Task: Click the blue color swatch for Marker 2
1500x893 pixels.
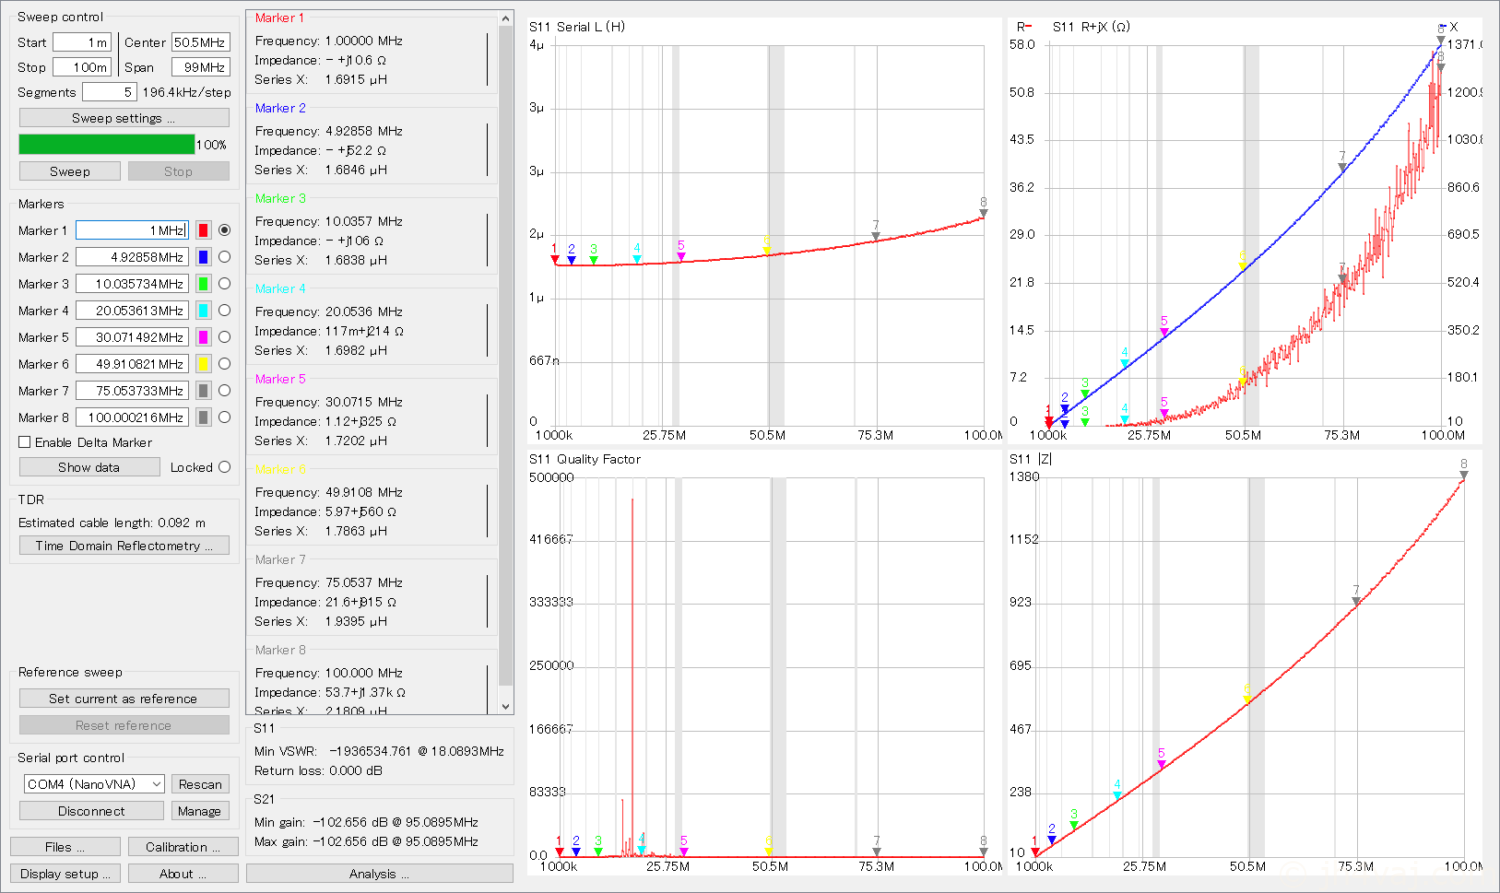Action: [203, 257]
